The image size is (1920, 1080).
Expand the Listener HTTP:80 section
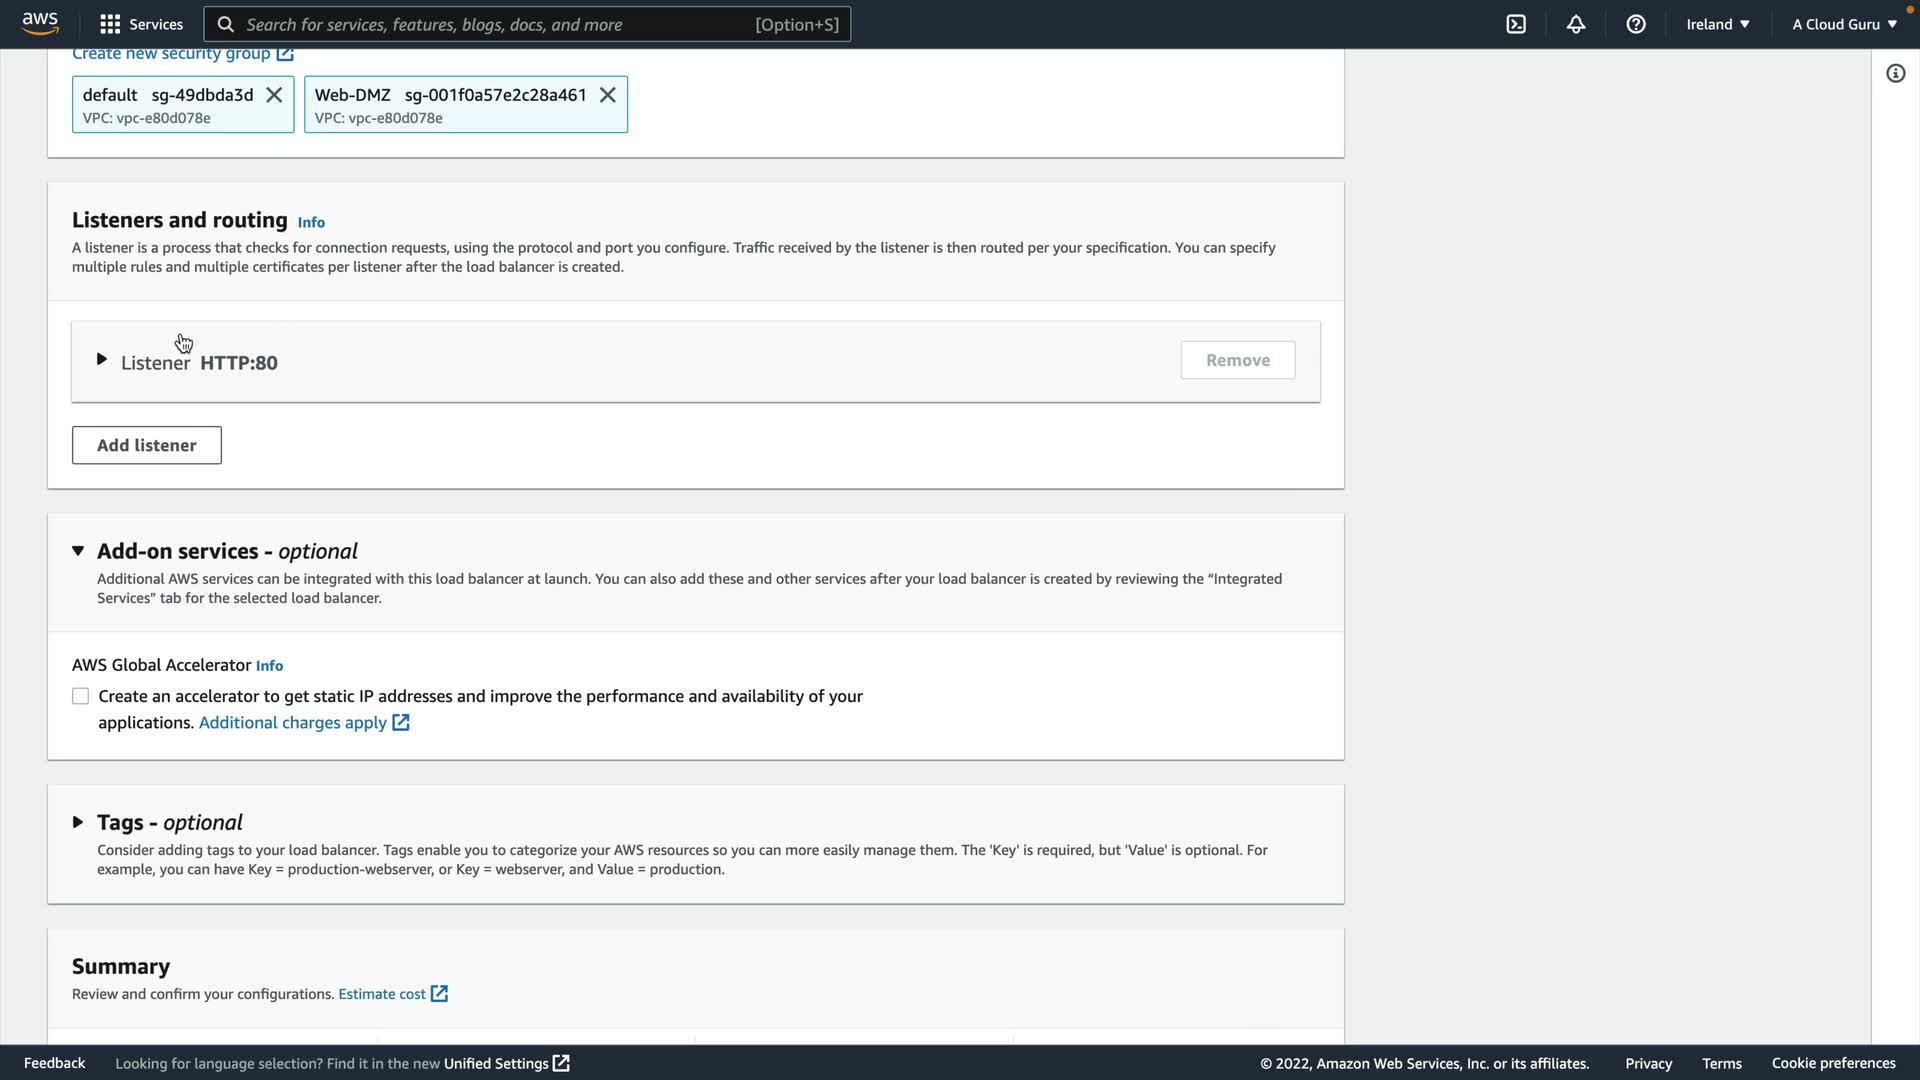coord(101,359)
